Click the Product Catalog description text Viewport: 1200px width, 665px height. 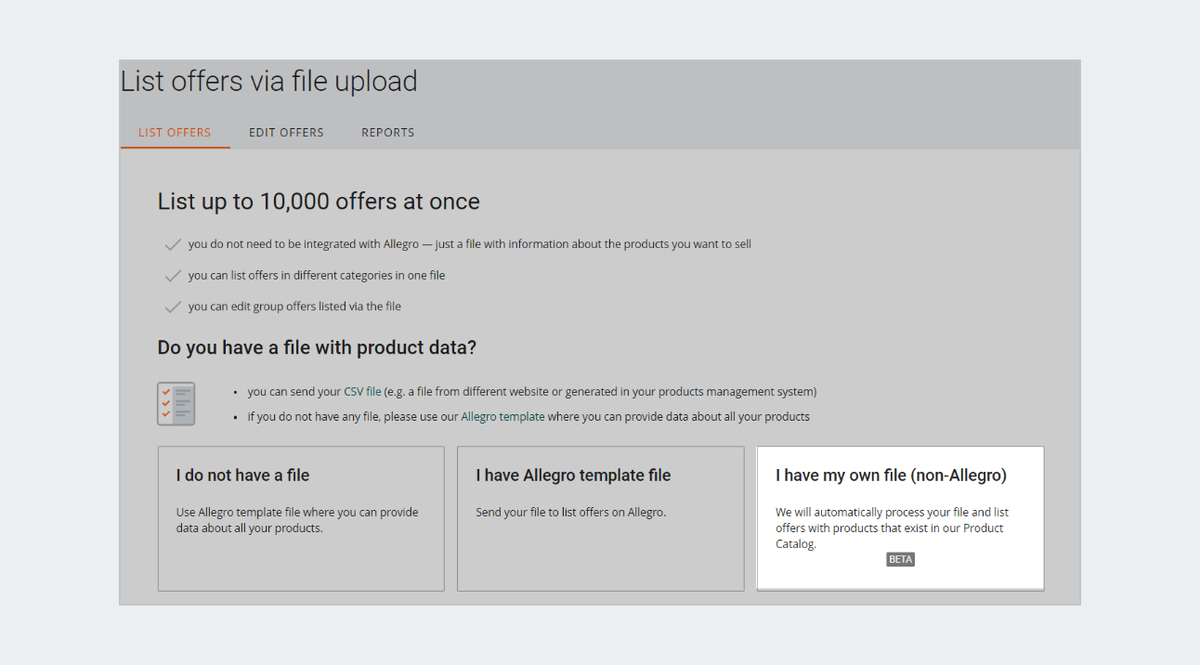tap(891, 528)
